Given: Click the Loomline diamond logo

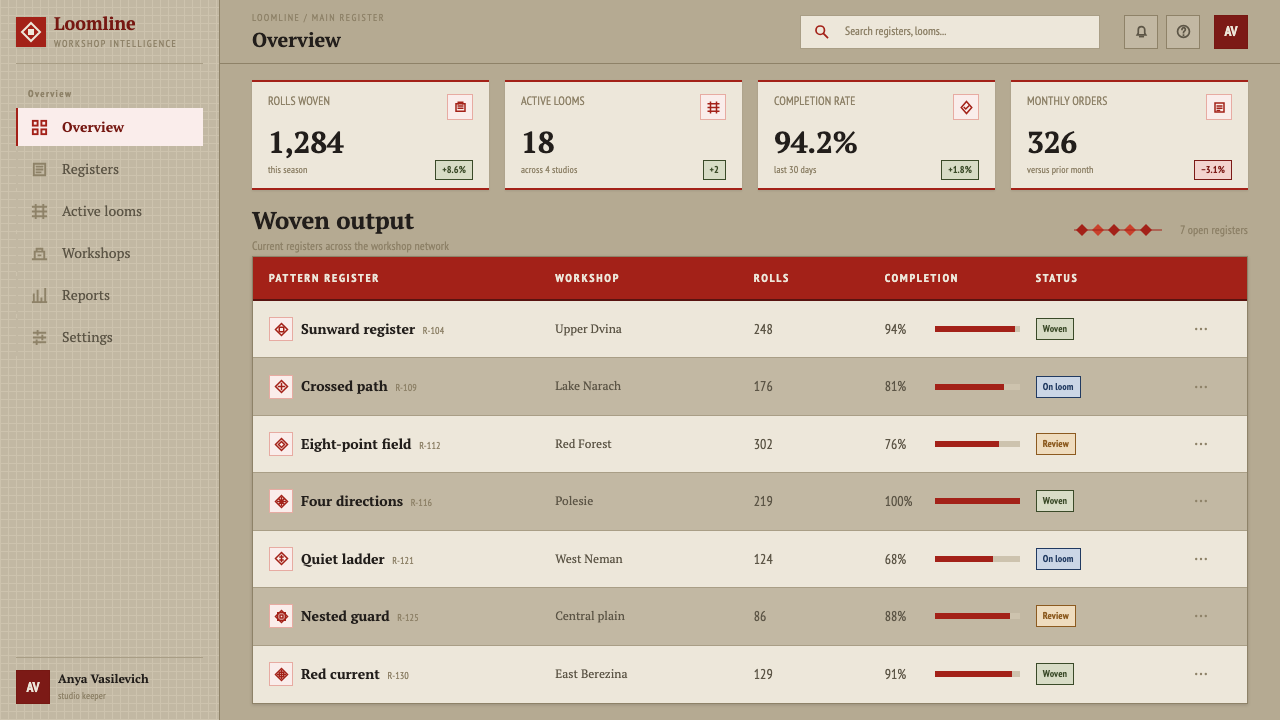Looking at the screenshot, I should [x=31, y=32].
